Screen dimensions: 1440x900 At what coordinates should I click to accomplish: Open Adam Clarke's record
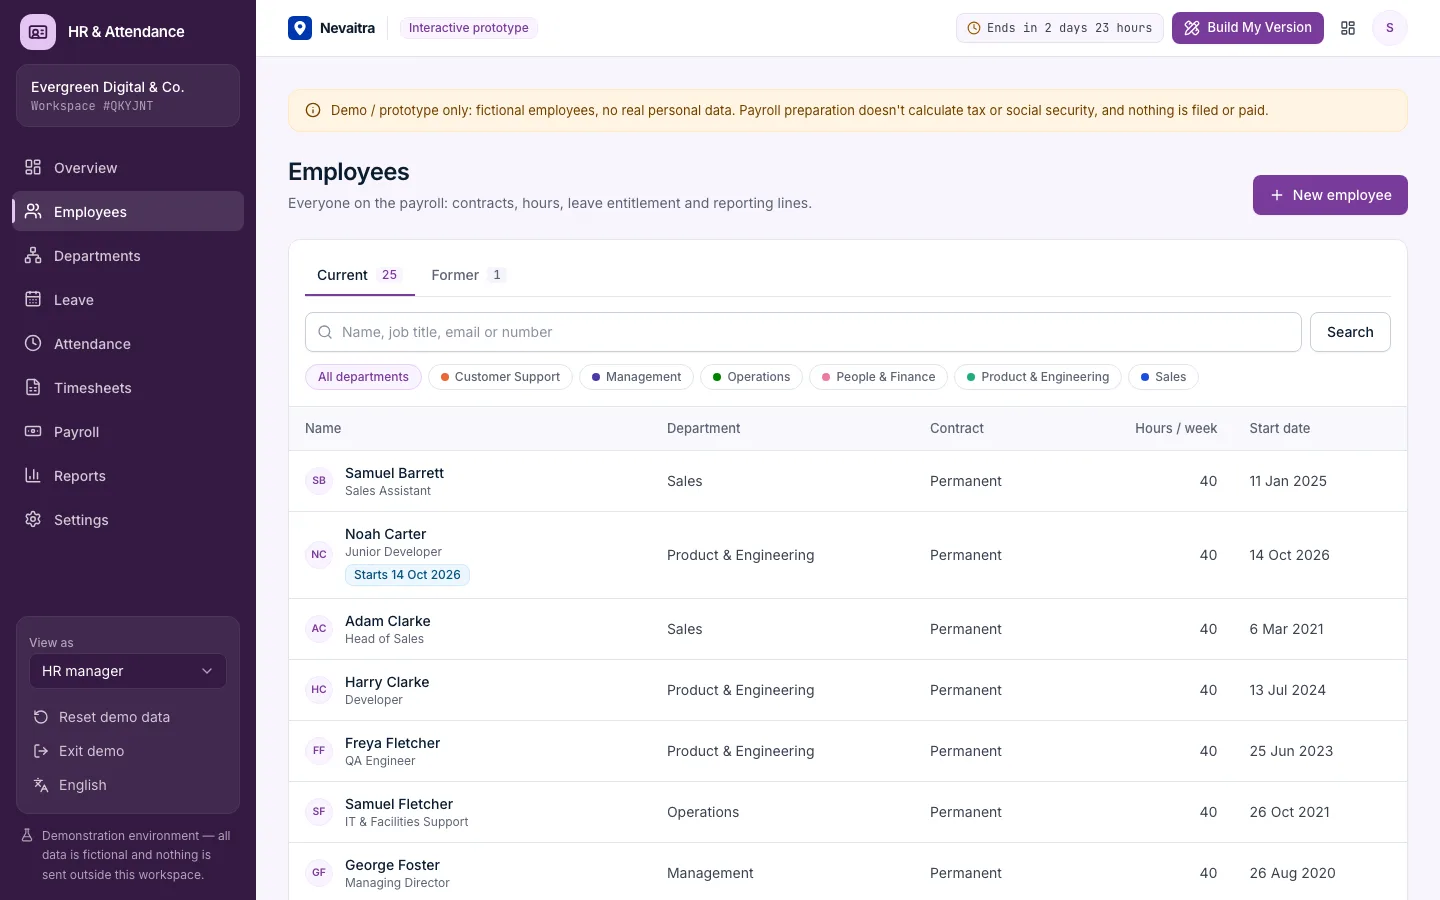848,629
